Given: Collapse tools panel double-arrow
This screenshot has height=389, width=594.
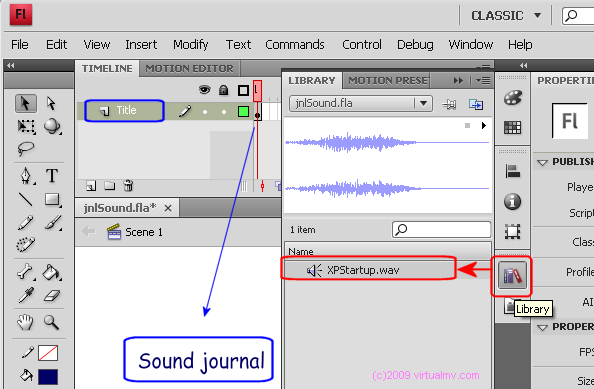Looking at the screenshot, I should pyautogui.click(x=11, y=66).
